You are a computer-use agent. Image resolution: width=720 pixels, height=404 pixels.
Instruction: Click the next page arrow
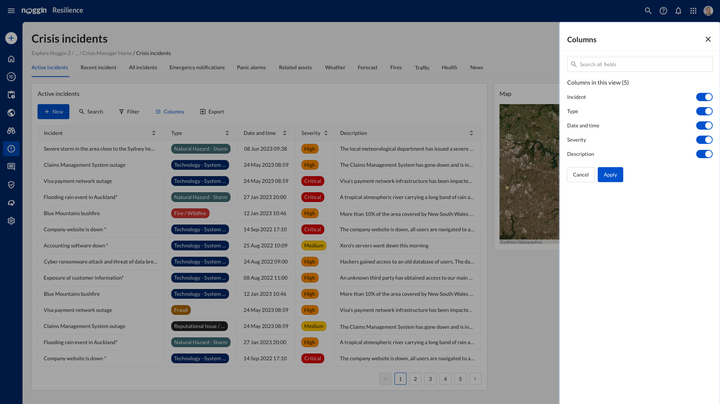pyautogui.click(x=475, y=379)
